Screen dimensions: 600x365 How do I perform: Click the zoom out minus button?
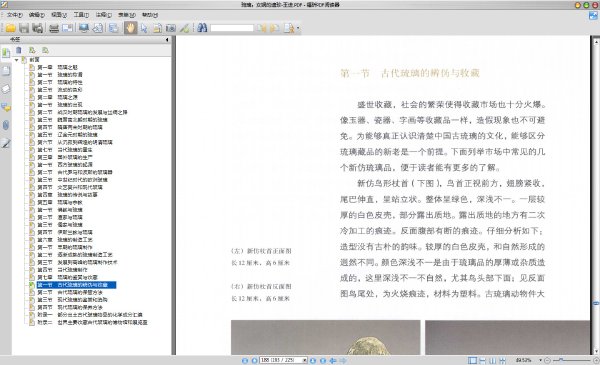(547, 360)
